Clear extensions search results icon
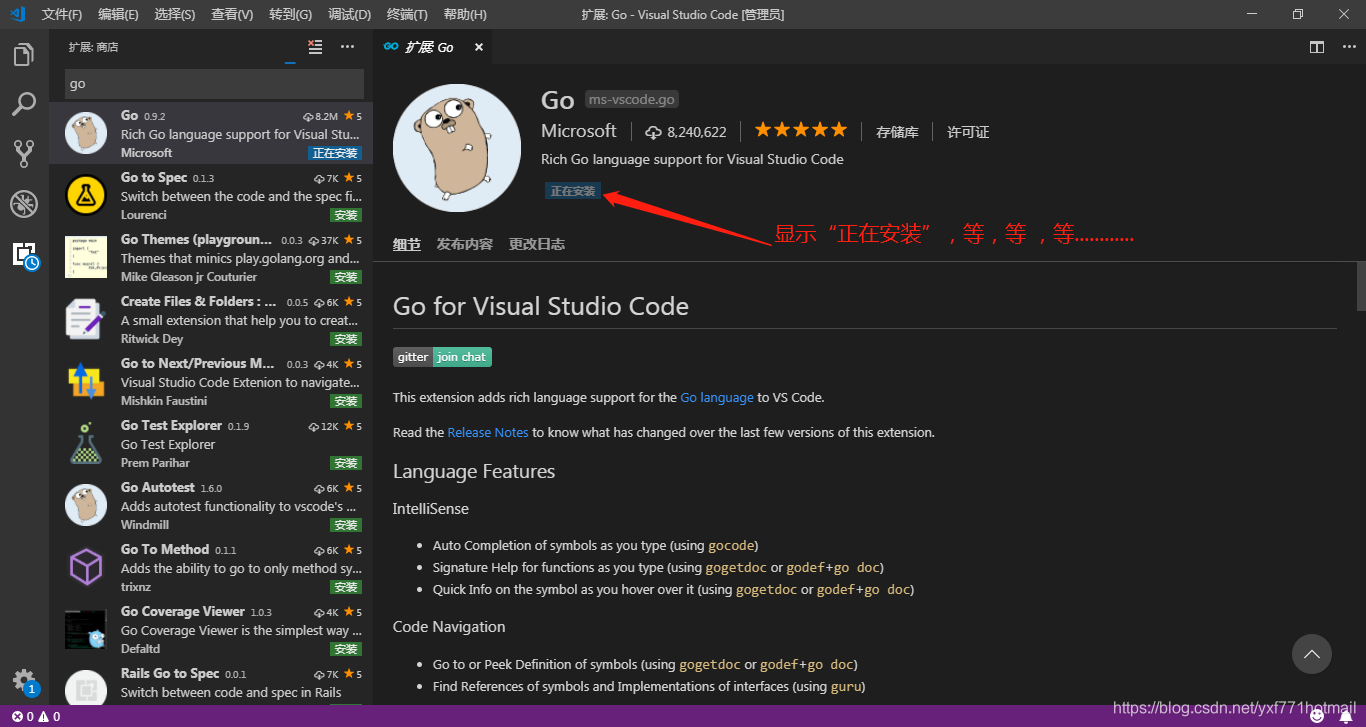Viewport: 1366px width, 727px height. [315, 47]
